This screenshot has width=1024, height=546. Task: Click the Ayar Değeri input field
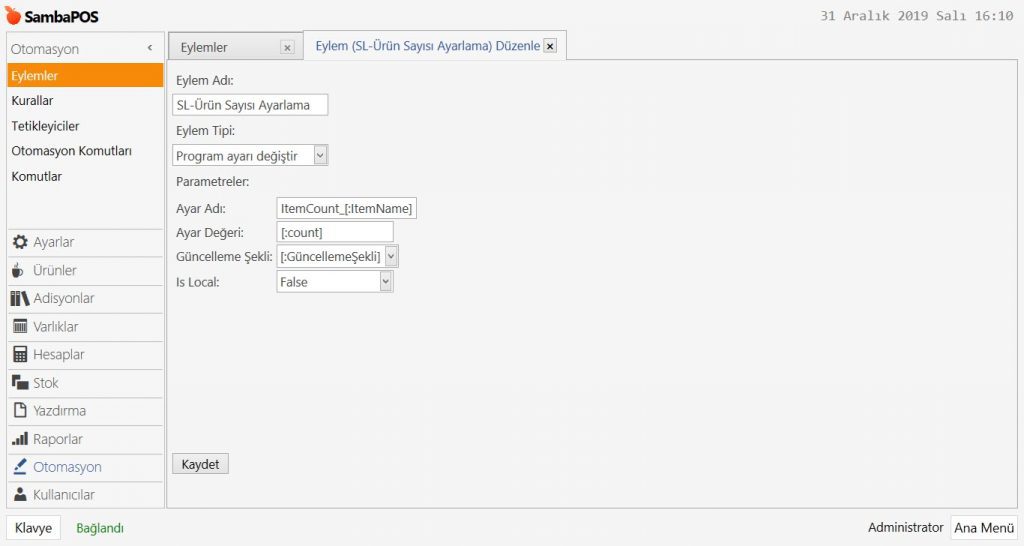coord(334,232)
